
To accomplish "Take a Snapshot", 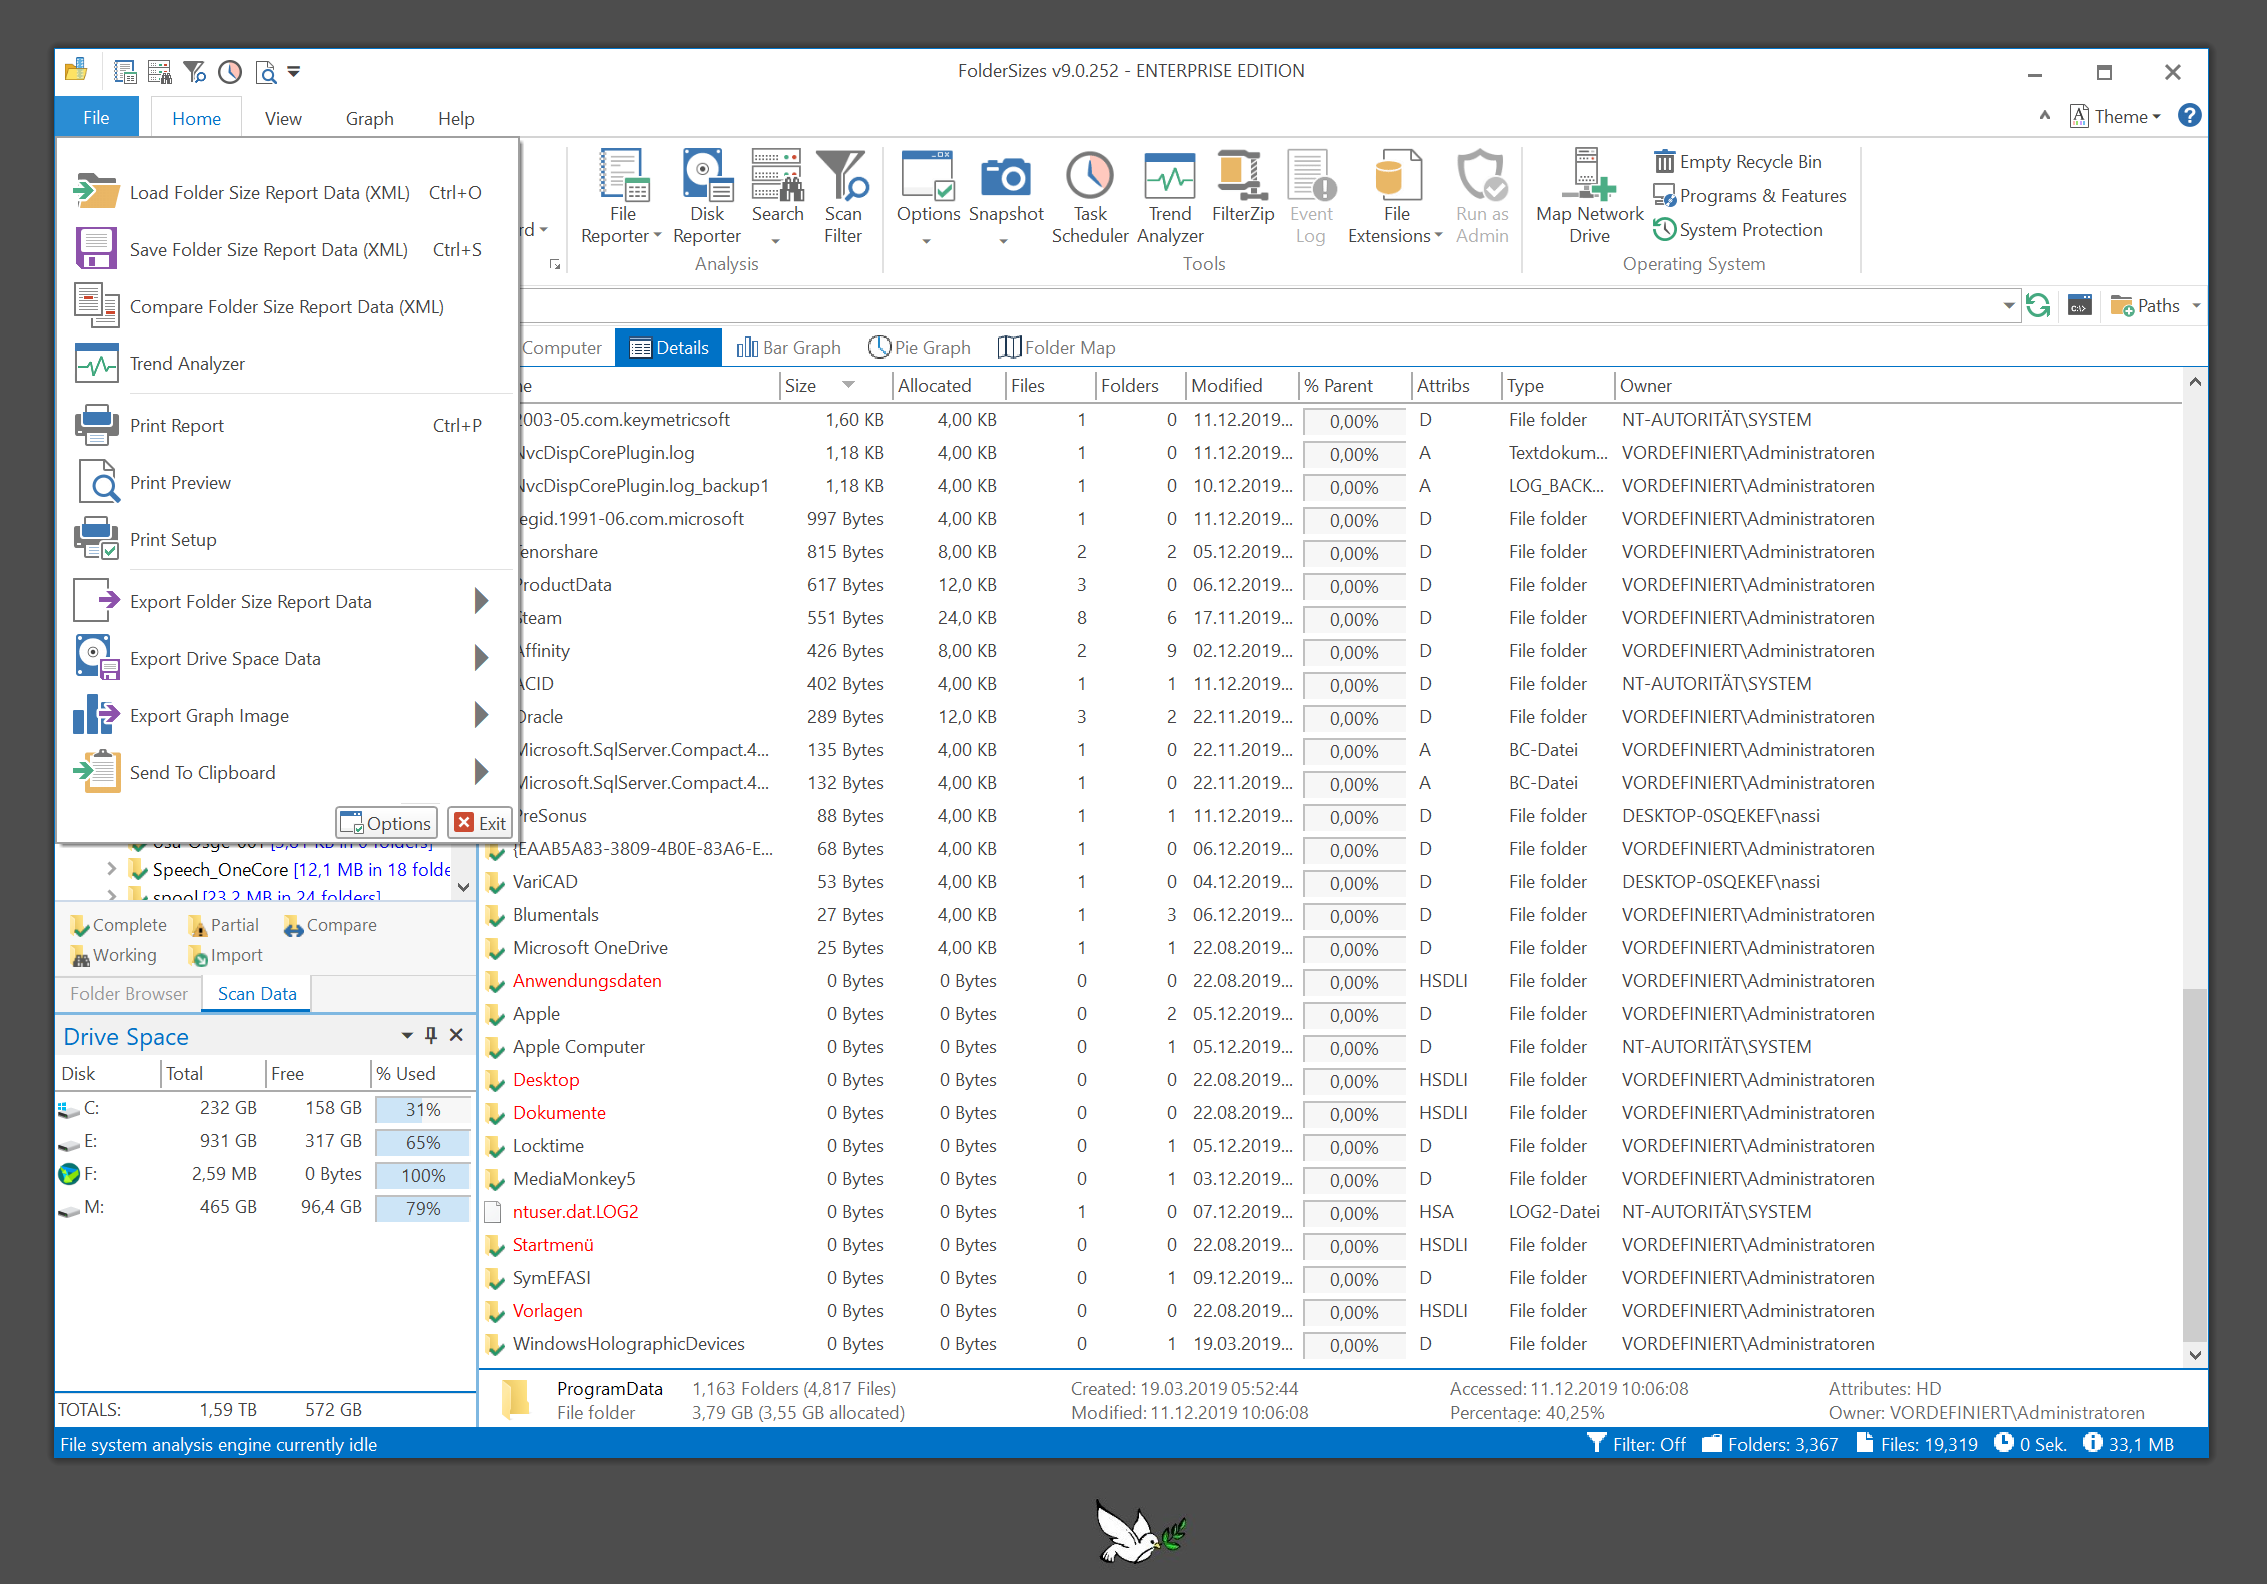I will pos(1006,197).
